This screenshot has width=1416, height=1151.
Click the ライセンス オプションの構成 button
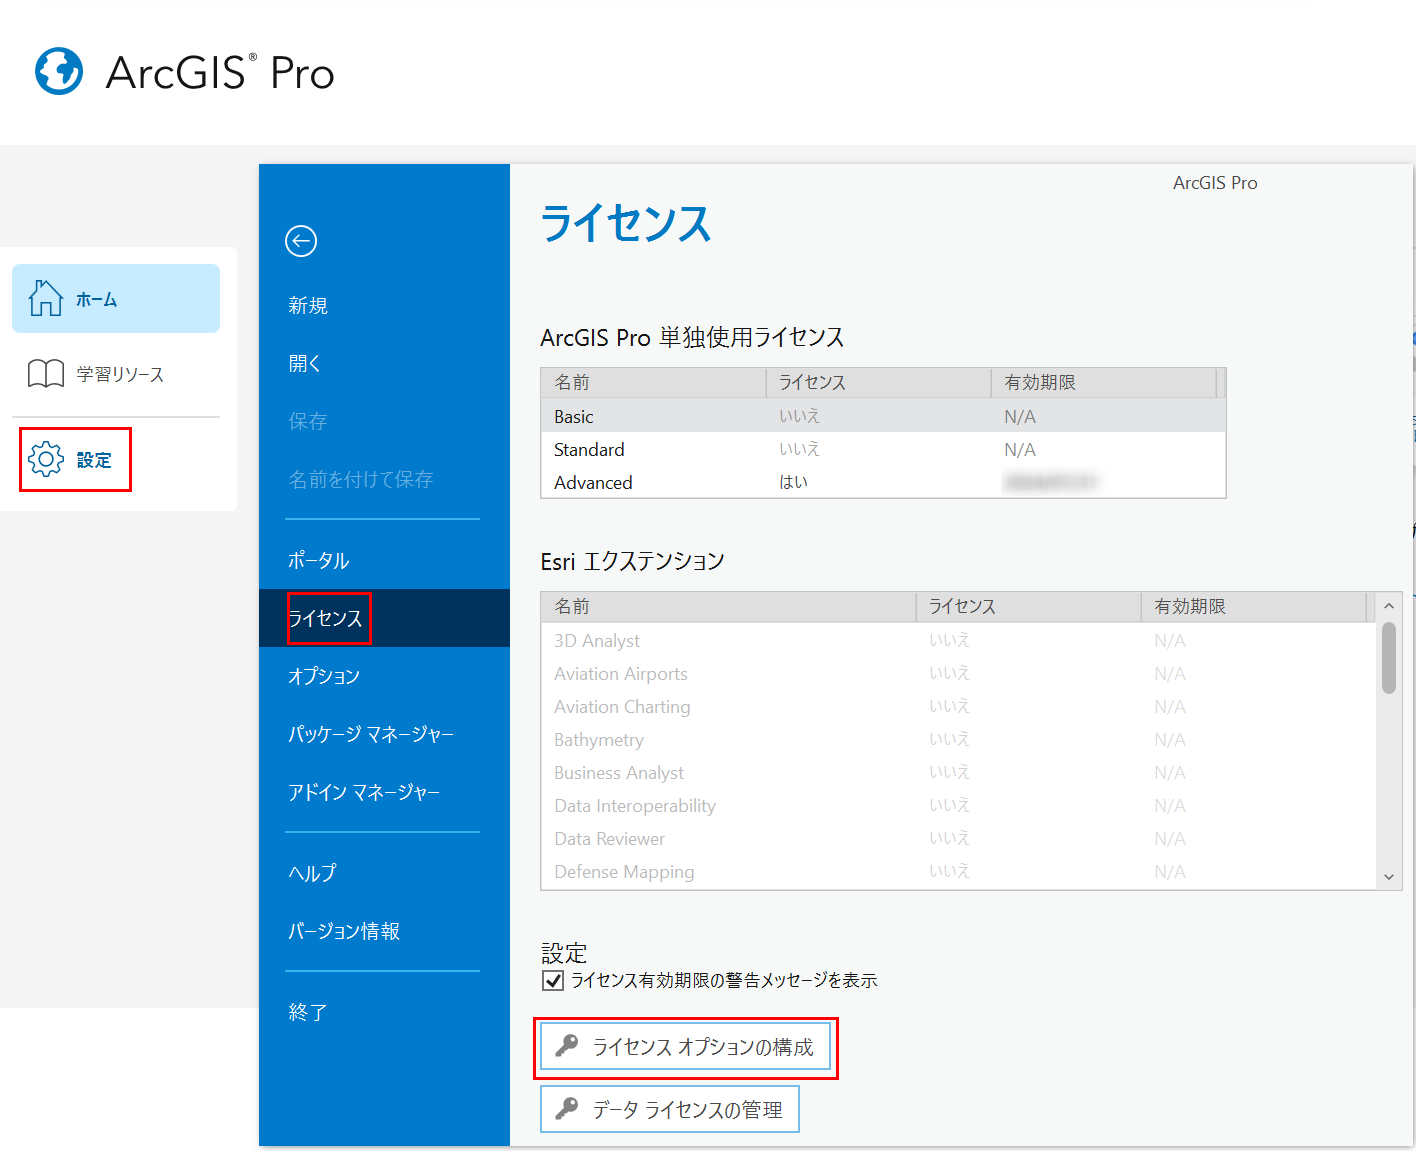pos(685,1046)
